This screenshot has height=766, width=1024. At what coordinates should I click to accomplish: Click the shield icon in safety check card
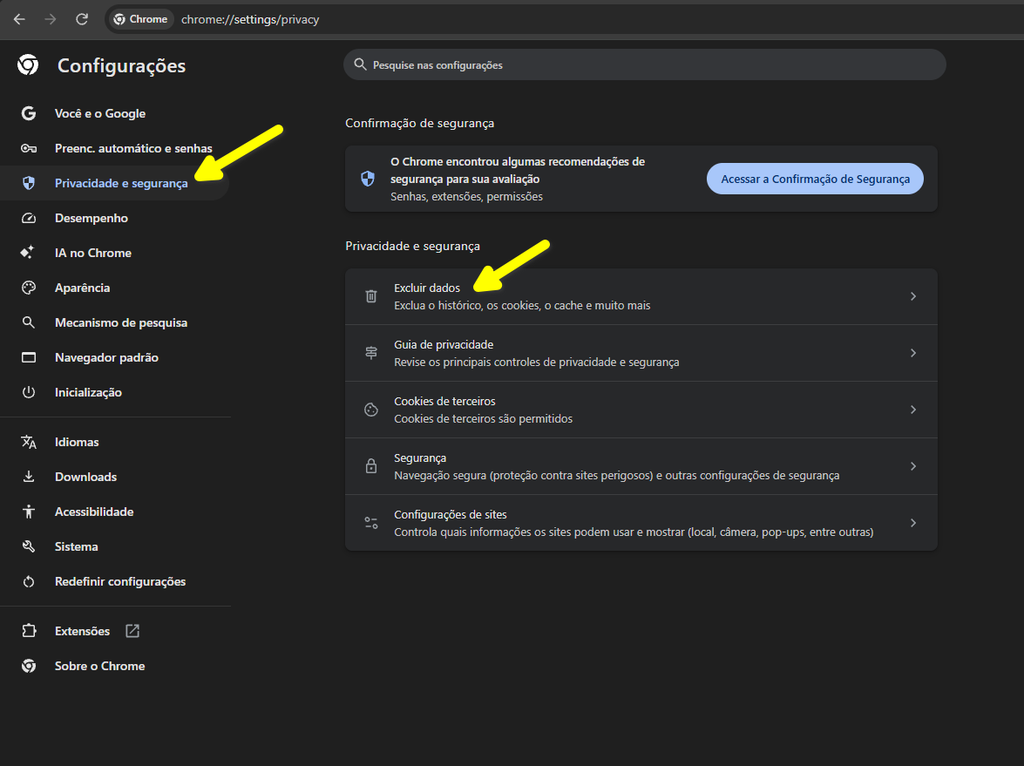coord(368,179)
